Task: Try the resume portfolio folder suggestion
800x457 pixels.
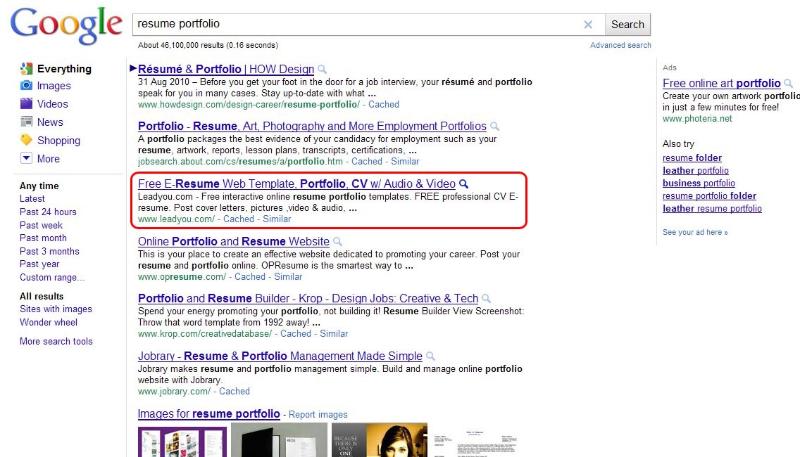Action: 709,196
